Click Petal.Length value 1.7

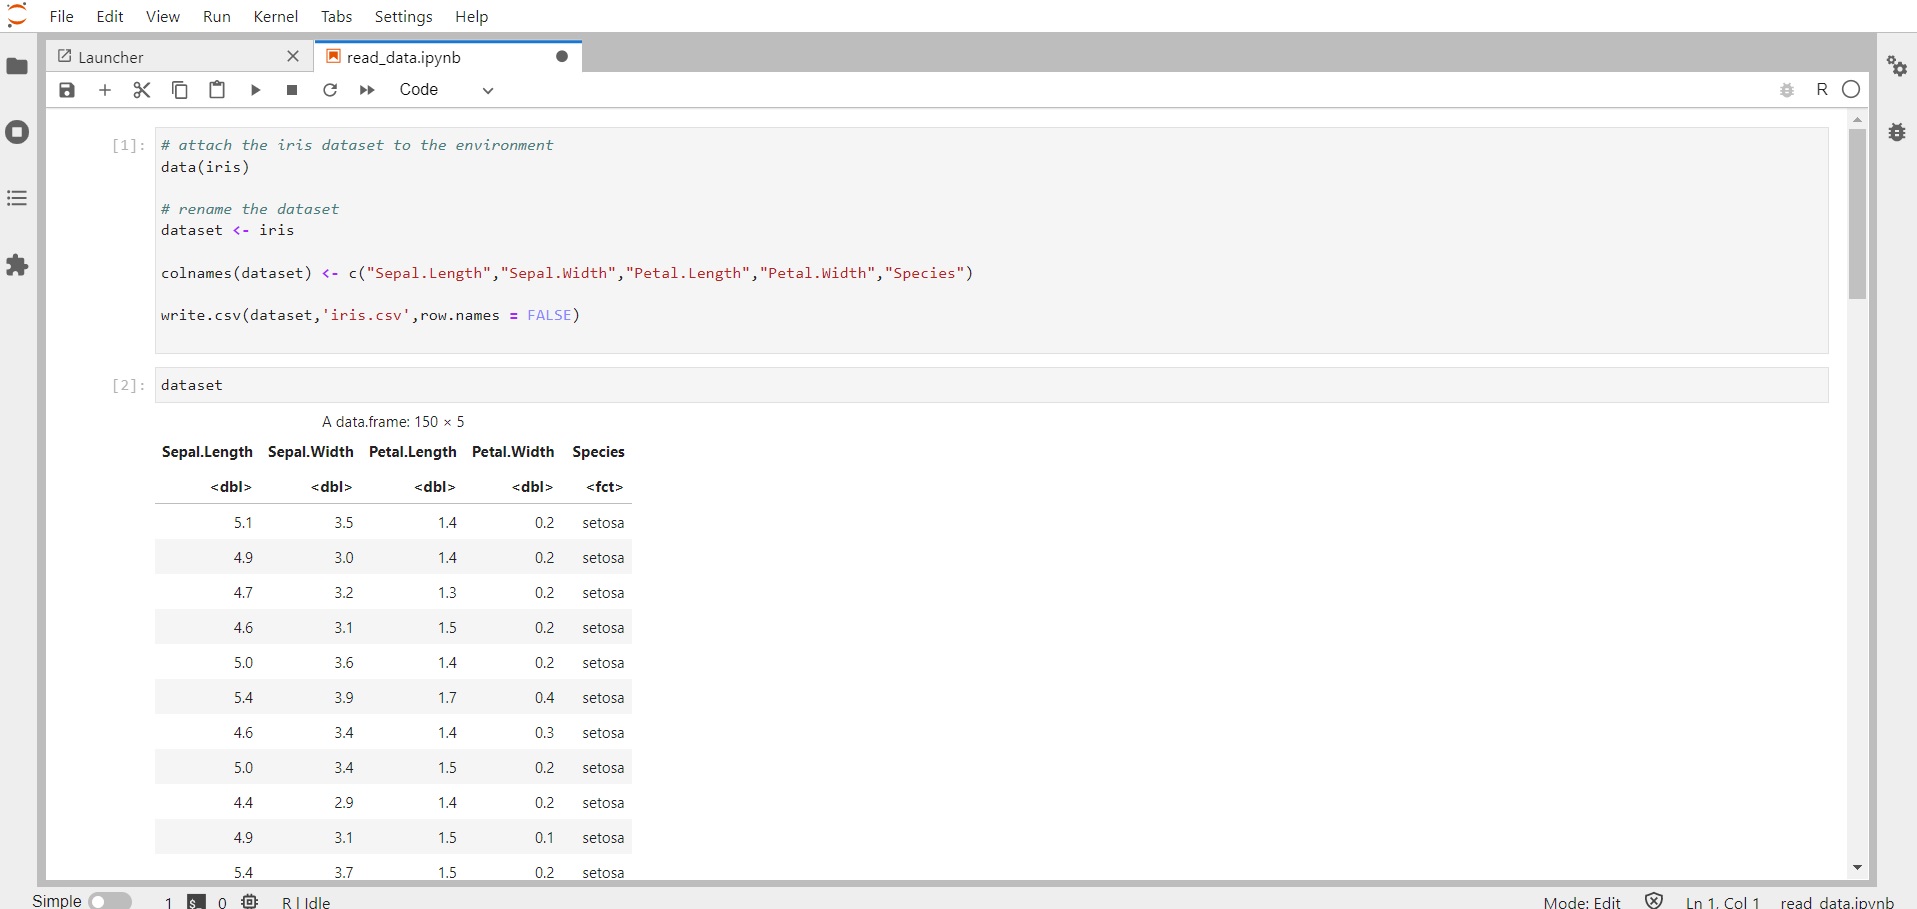pos(447,698)
